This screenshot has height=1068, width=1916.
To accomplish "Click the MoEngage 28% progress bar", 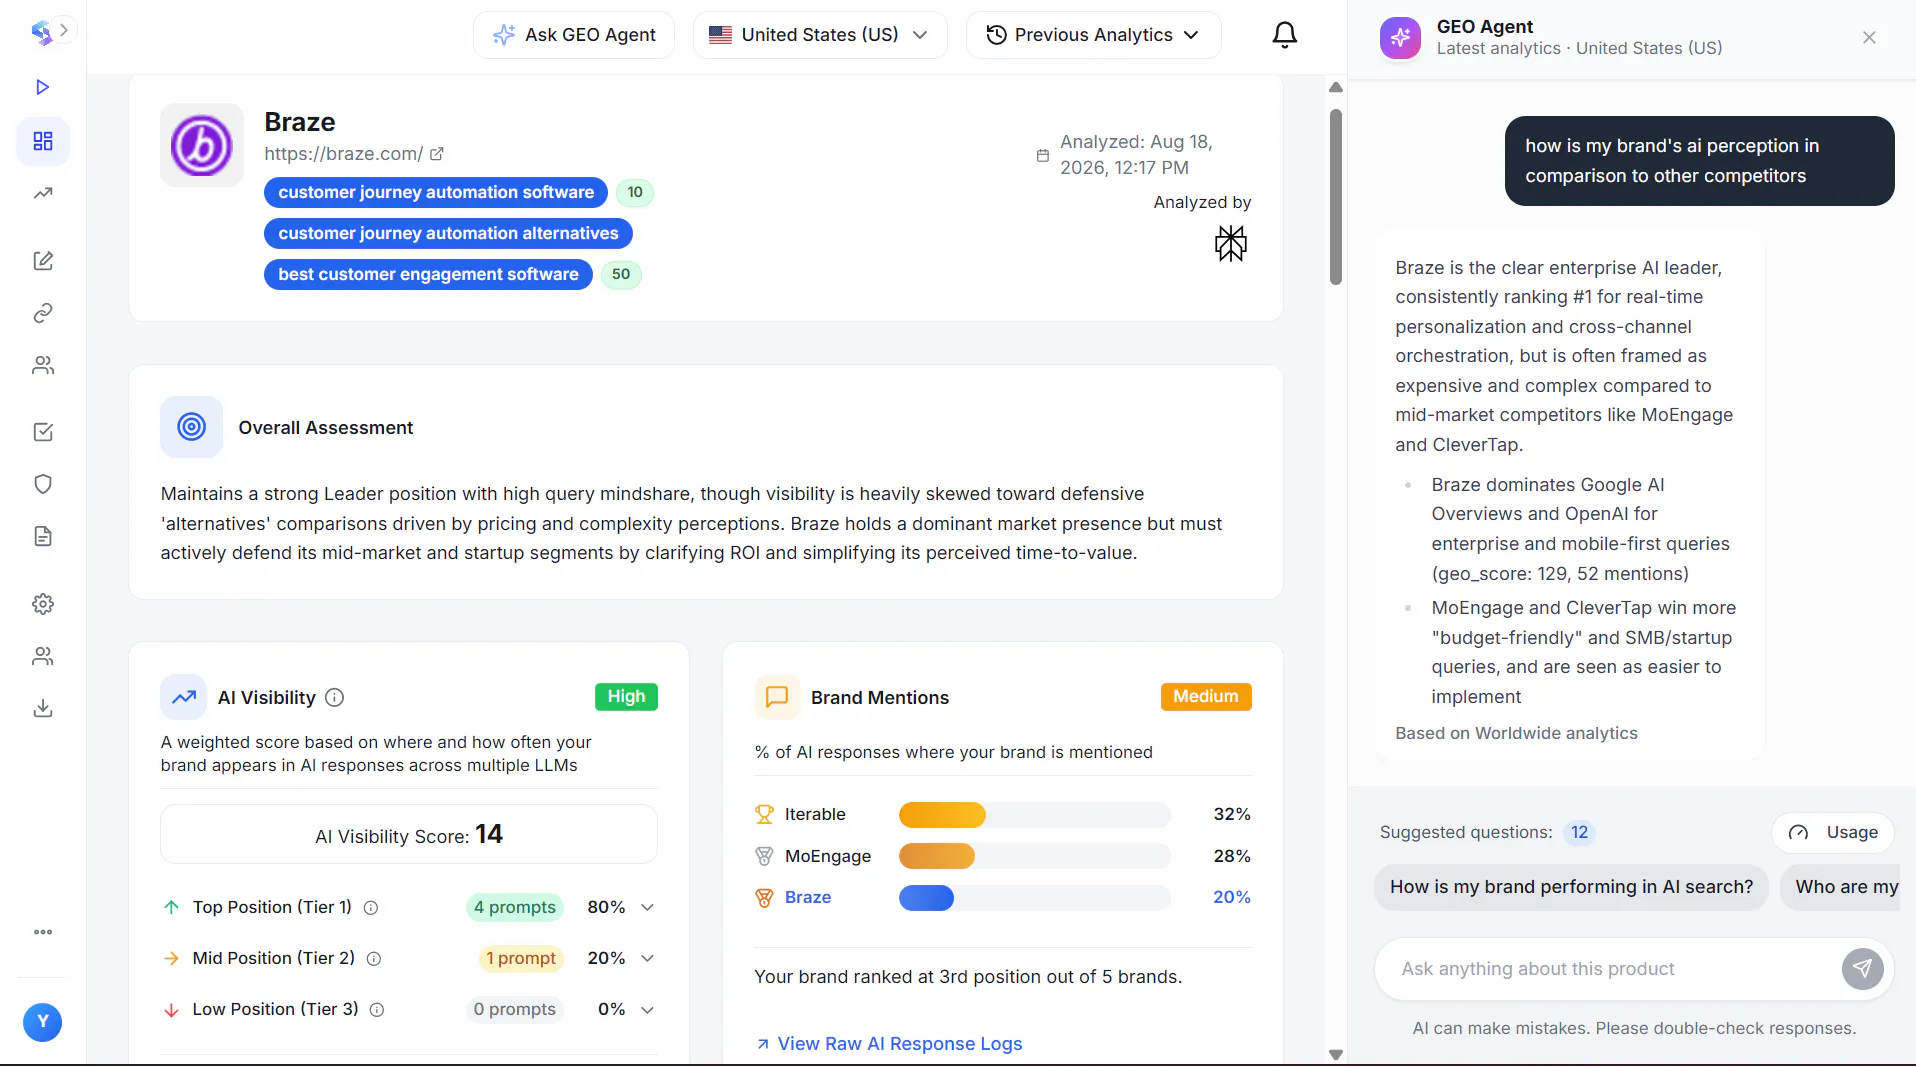I will (x=1034, y=856).
